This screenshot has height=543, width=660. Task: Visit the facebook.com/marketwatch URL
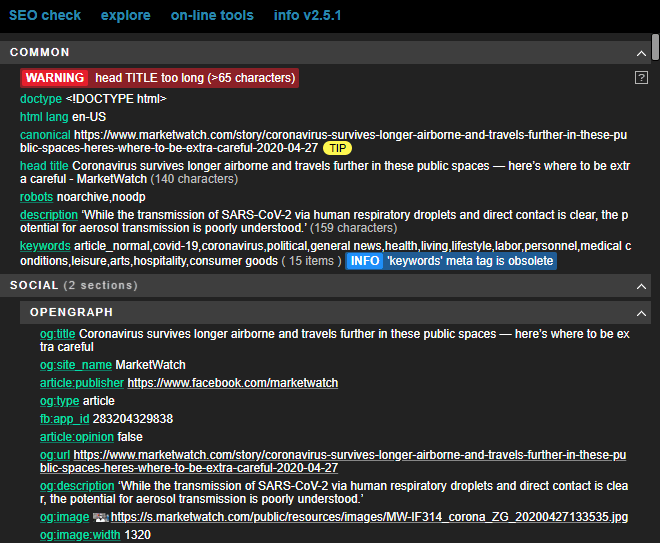[x=233, y=383]
